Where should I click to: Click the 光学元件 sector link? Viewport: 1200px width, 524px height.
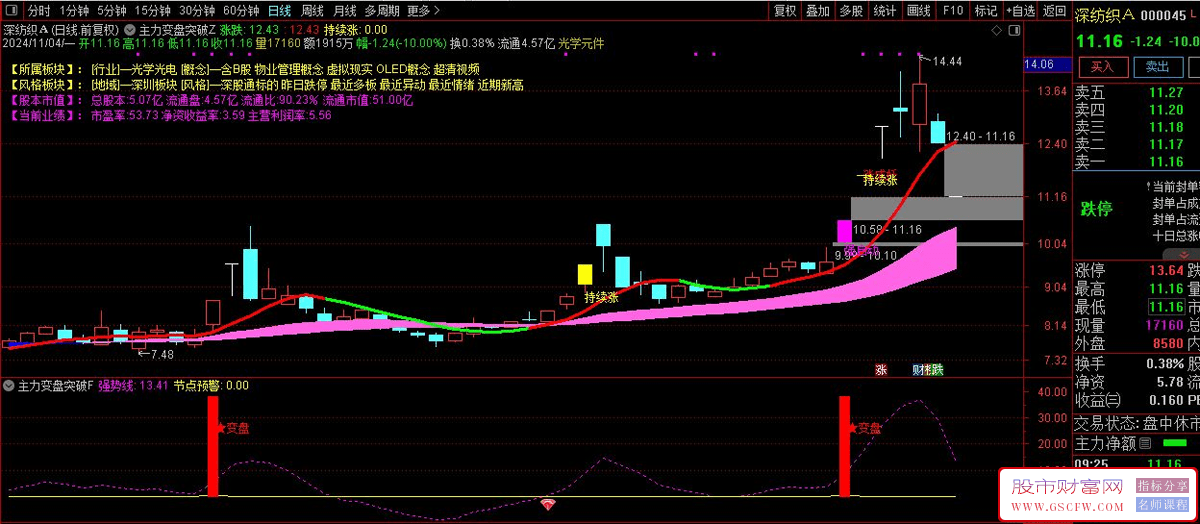click(x=579, y=44)
